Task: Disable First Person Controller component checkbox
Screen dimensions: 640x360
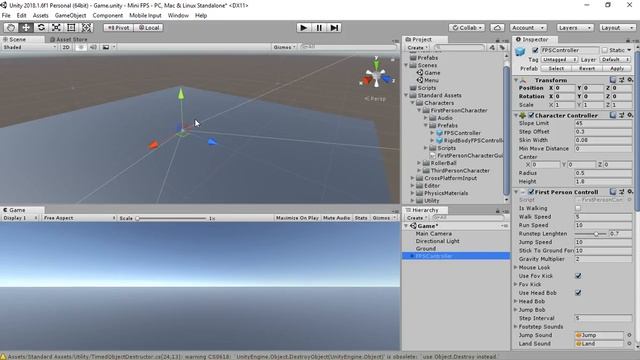Action: (531, 191)
